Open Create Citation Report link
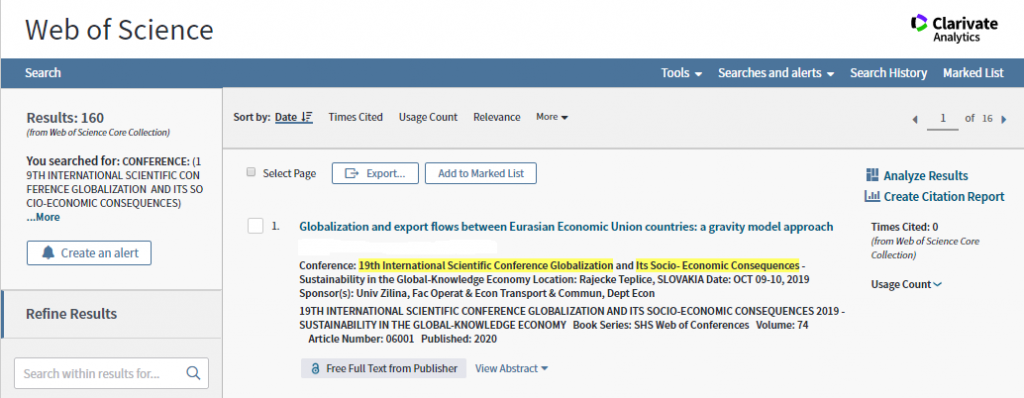 (x=935, y=196)
